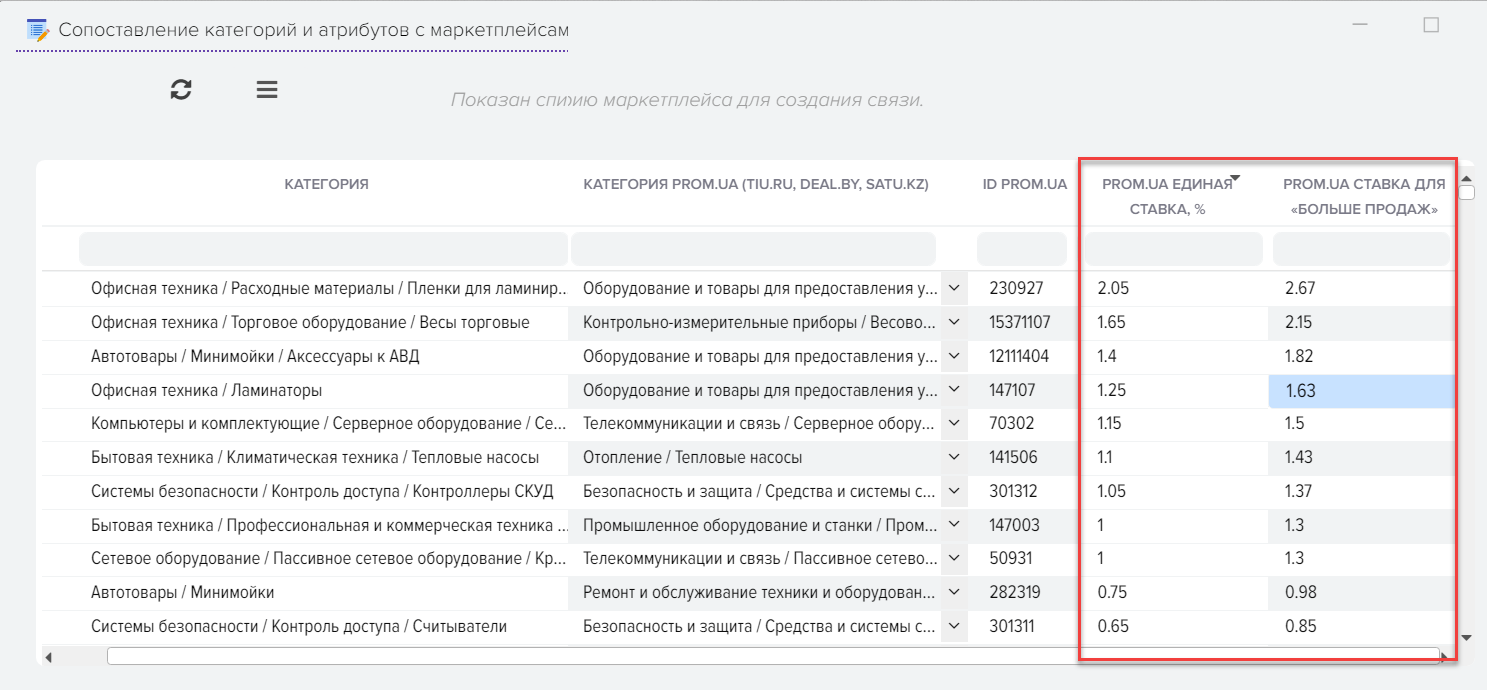The height and width of the screenshot is (690, 1487).
Task: Click the ID PROM.UA column header
Action: click(1024, 184)
